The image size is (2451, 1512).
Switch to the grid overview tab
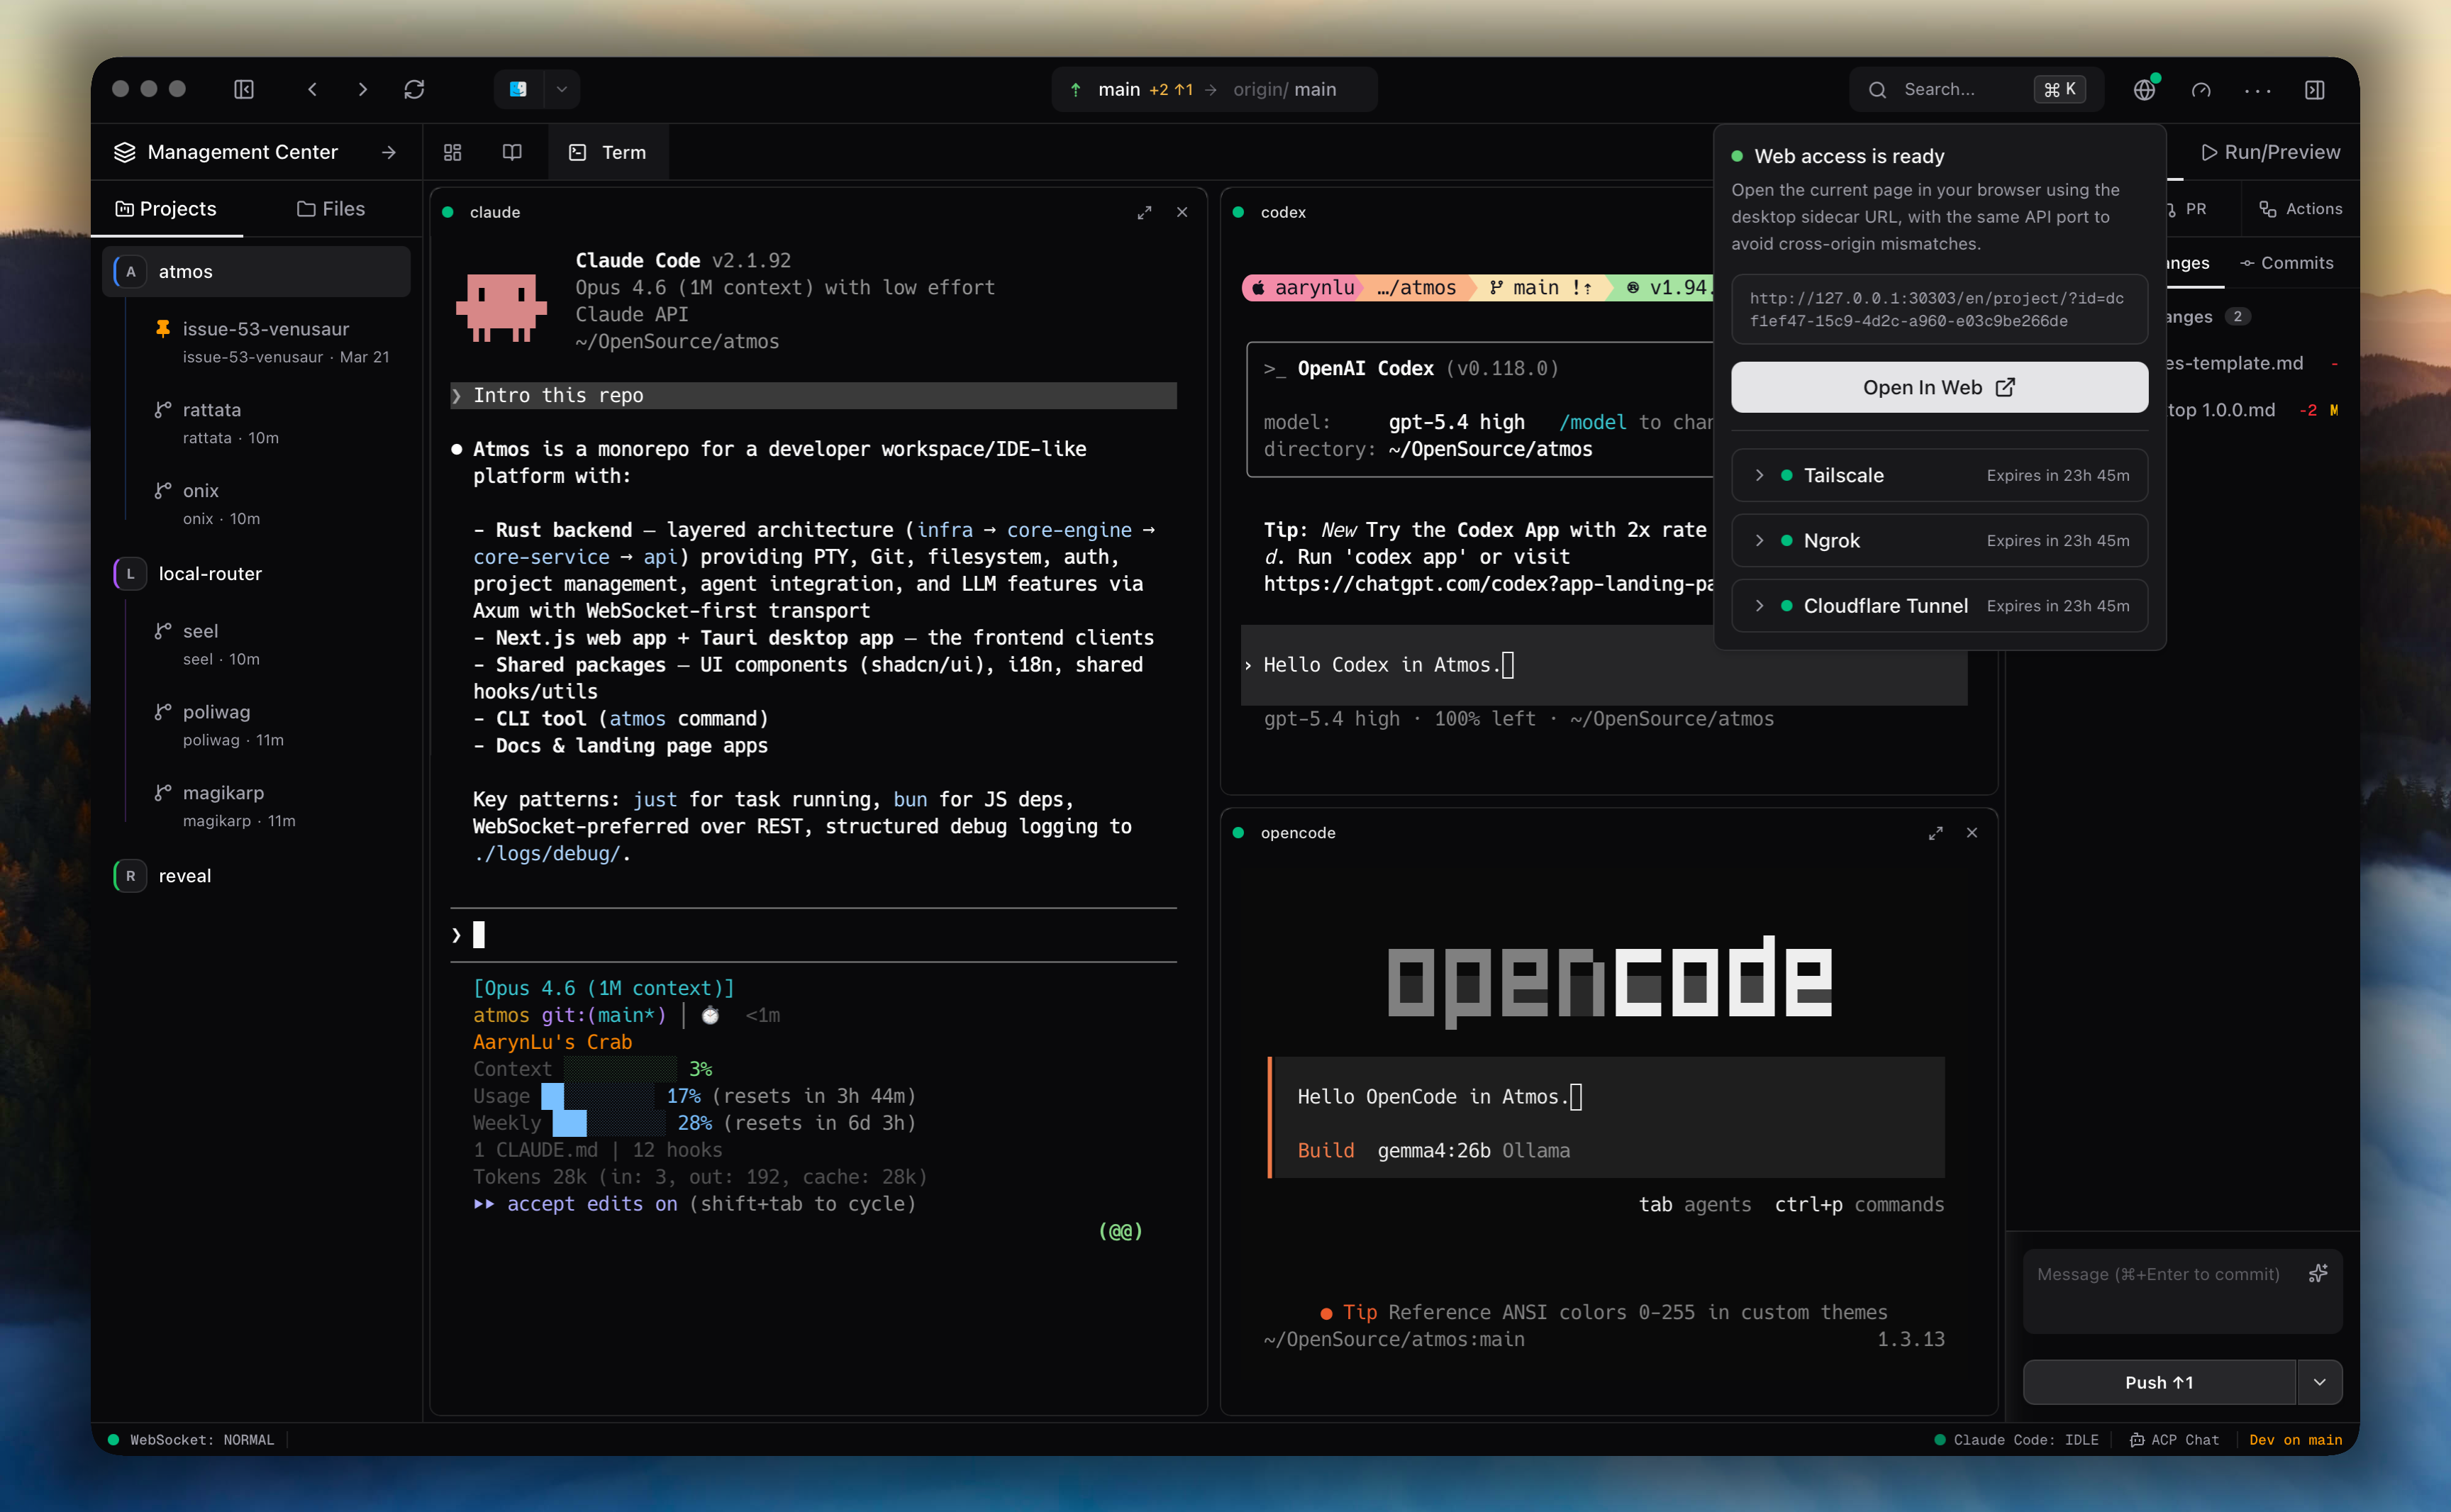[x=453, y=152]
